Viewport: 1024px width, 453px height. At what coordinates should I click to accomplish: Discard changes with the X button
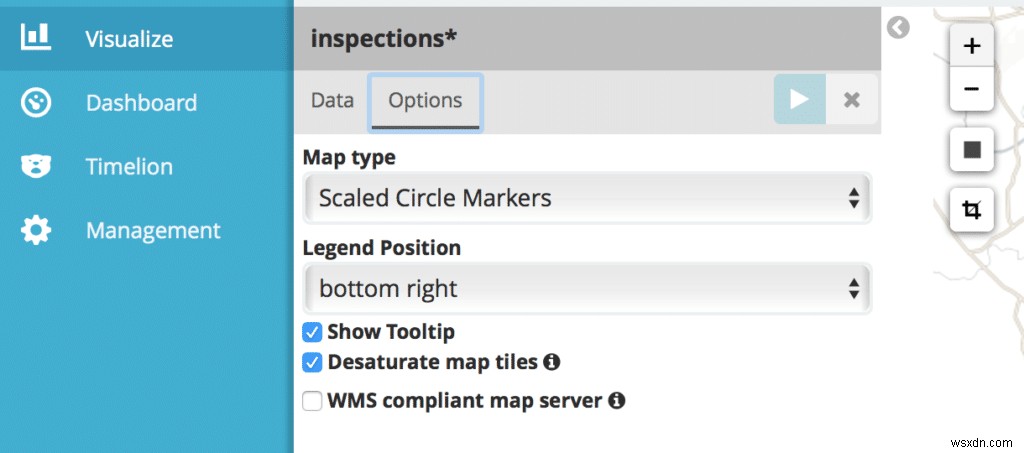coord(852,99)
